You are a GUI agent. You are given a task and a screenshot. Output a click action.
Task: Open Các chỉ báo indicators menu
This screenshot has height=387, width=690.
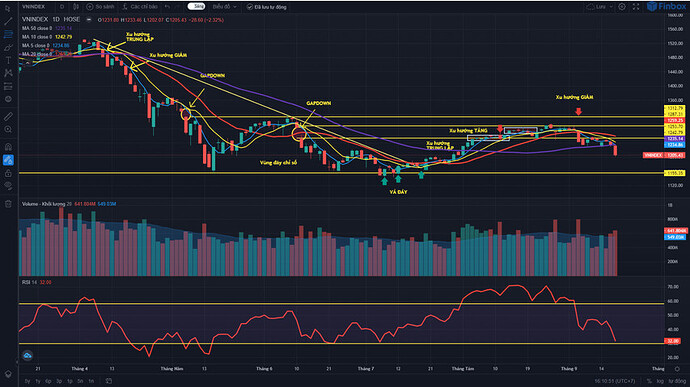(140, 7)
